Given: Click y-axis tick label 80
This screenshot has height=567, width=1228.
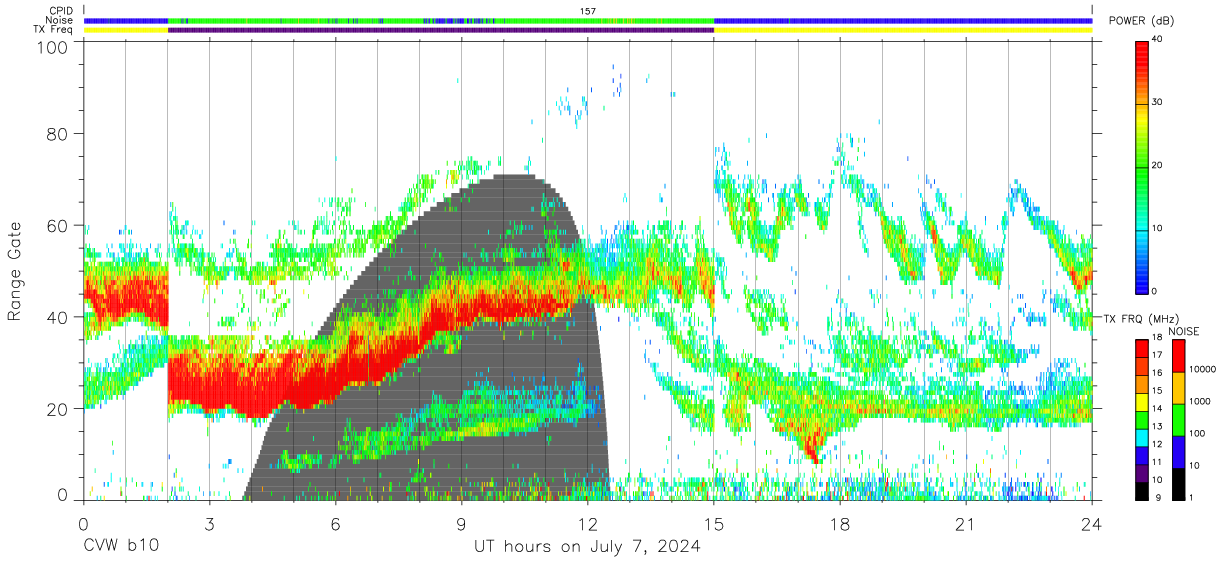Looking at the screenshot, I should click(57, 134).
